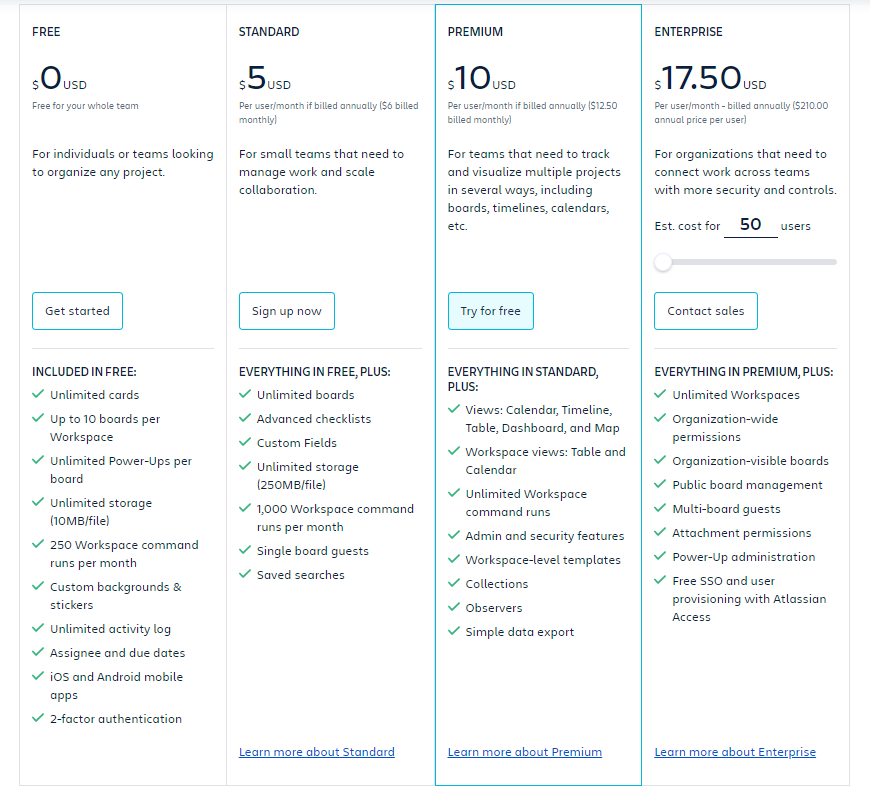Click the checkmark beside Advanced checklists
870x799 pixels.
tap(244, 418)
